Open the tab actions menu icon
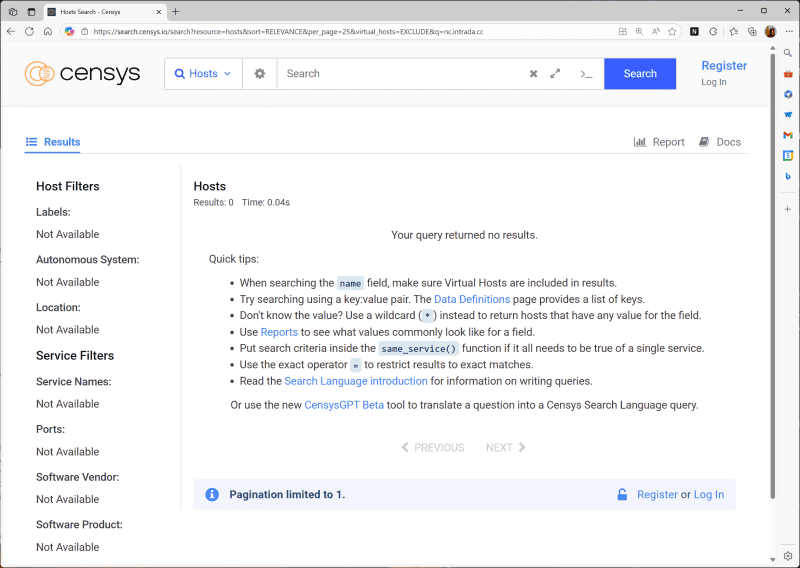The image size is (800, 568). (31, 11)
